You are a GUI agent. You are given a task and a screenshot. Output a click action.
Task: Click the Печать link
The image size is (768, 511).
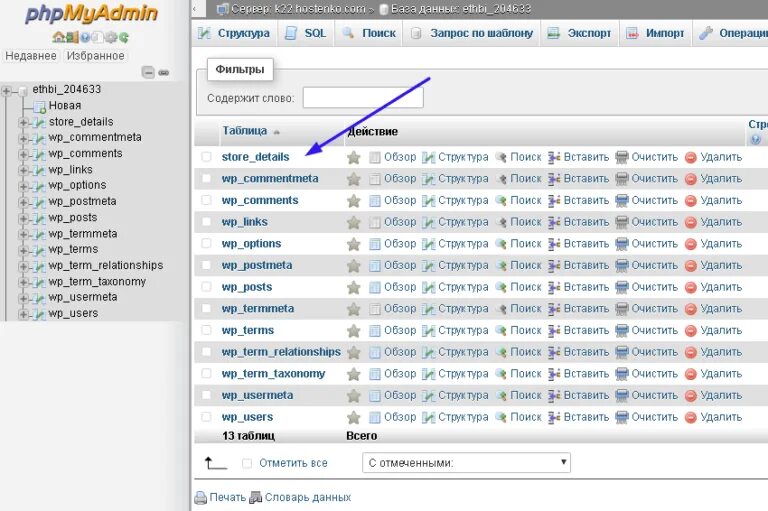click(x=228, y=497)
